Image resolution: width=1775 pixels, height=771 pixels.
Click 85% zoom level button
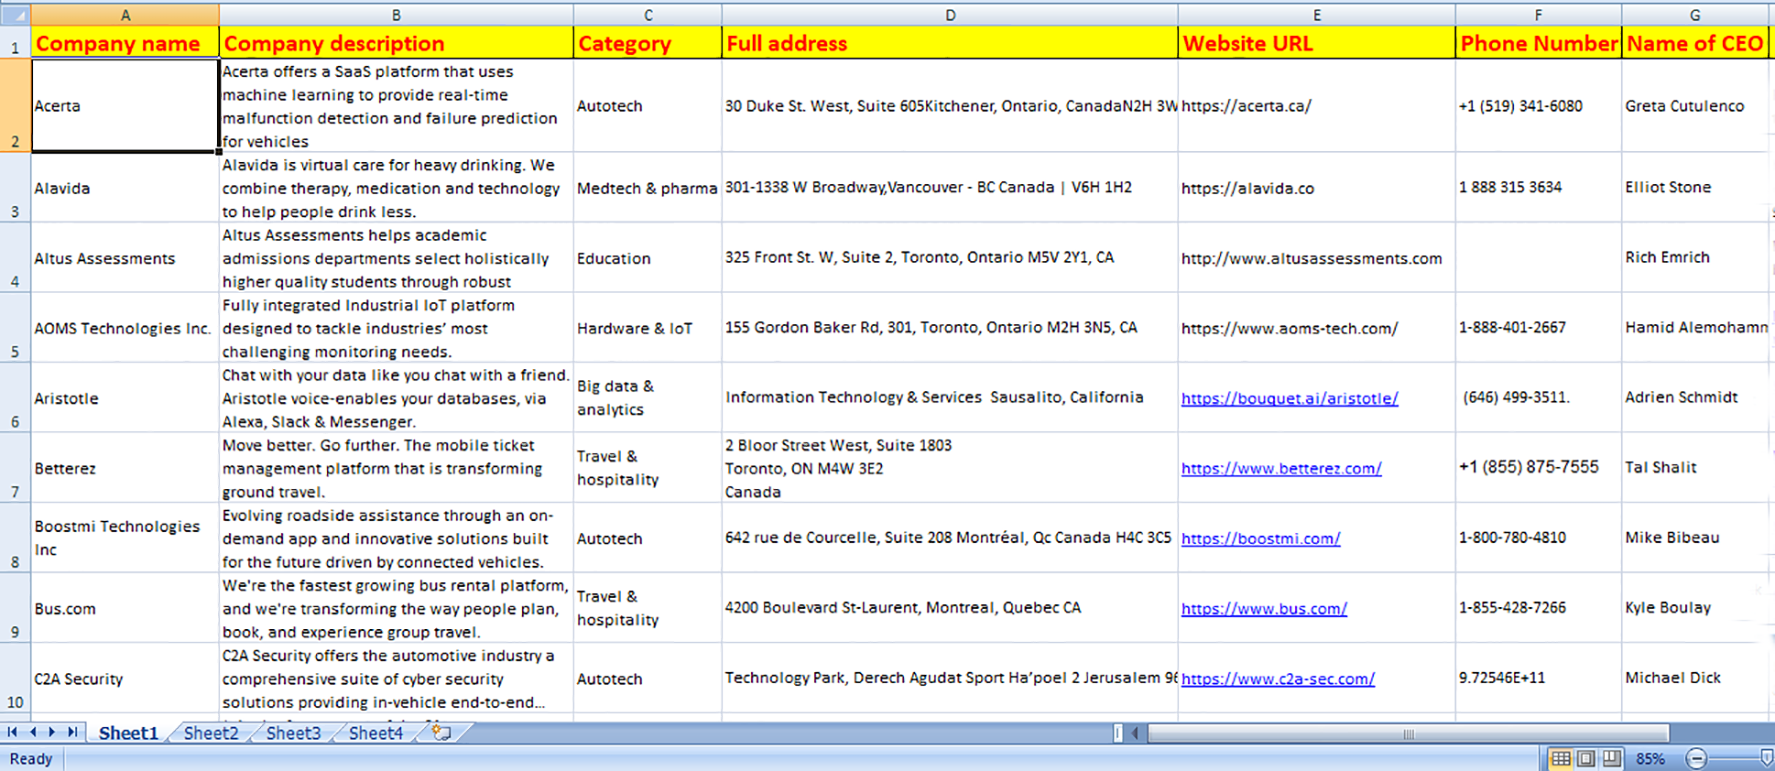pos(1651,759)
